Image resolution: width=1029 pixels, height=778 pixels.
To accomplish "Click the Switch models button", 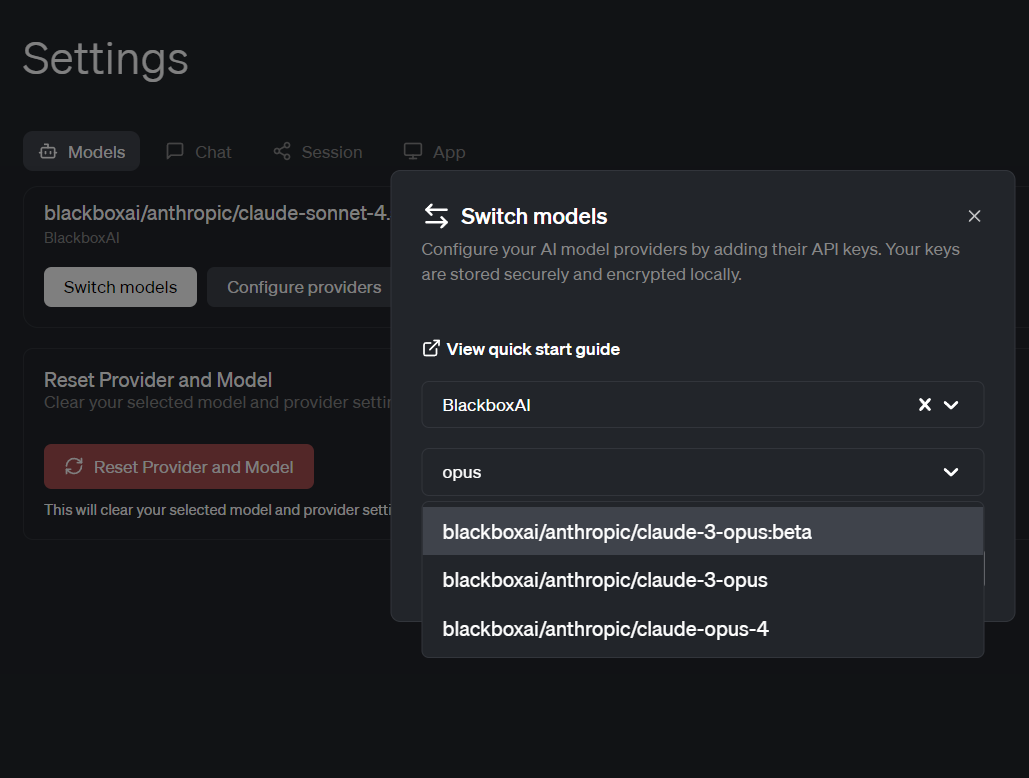I will point(120,287).
